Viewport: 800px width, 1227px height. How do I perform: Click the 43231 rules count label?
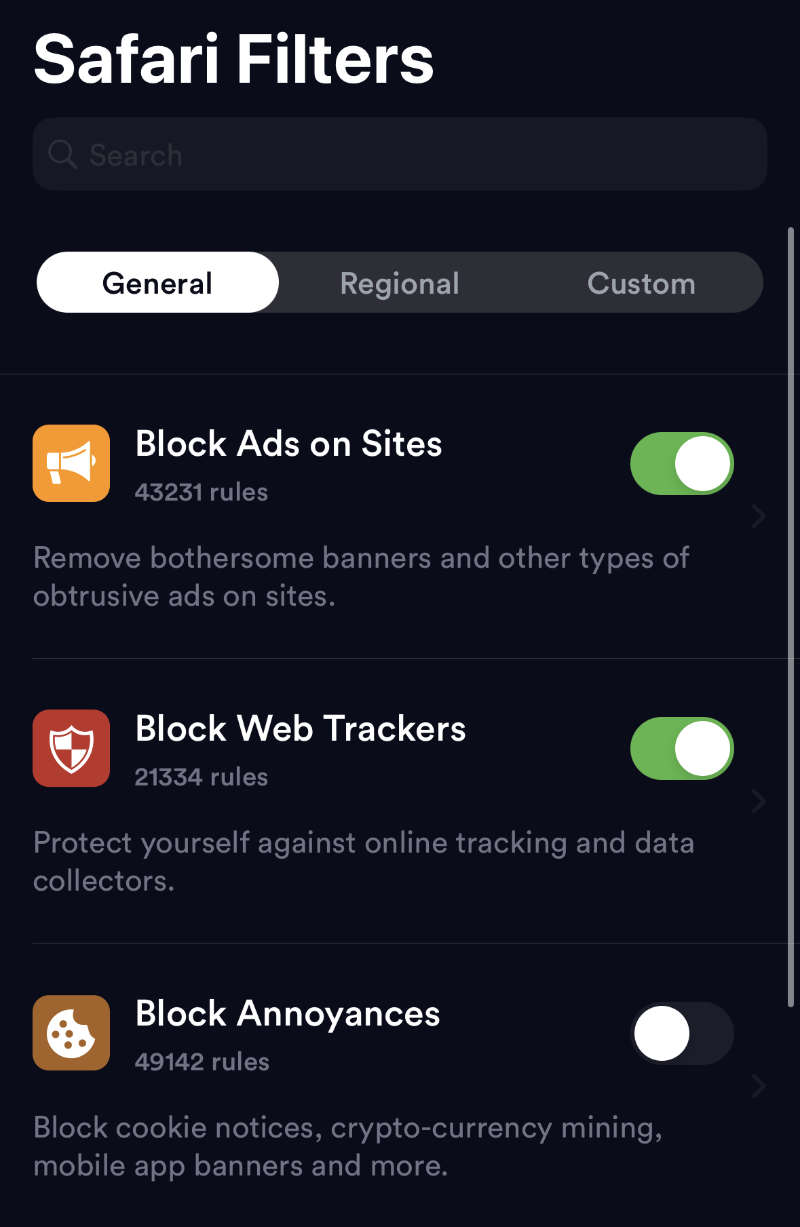[x=201, y=492]
